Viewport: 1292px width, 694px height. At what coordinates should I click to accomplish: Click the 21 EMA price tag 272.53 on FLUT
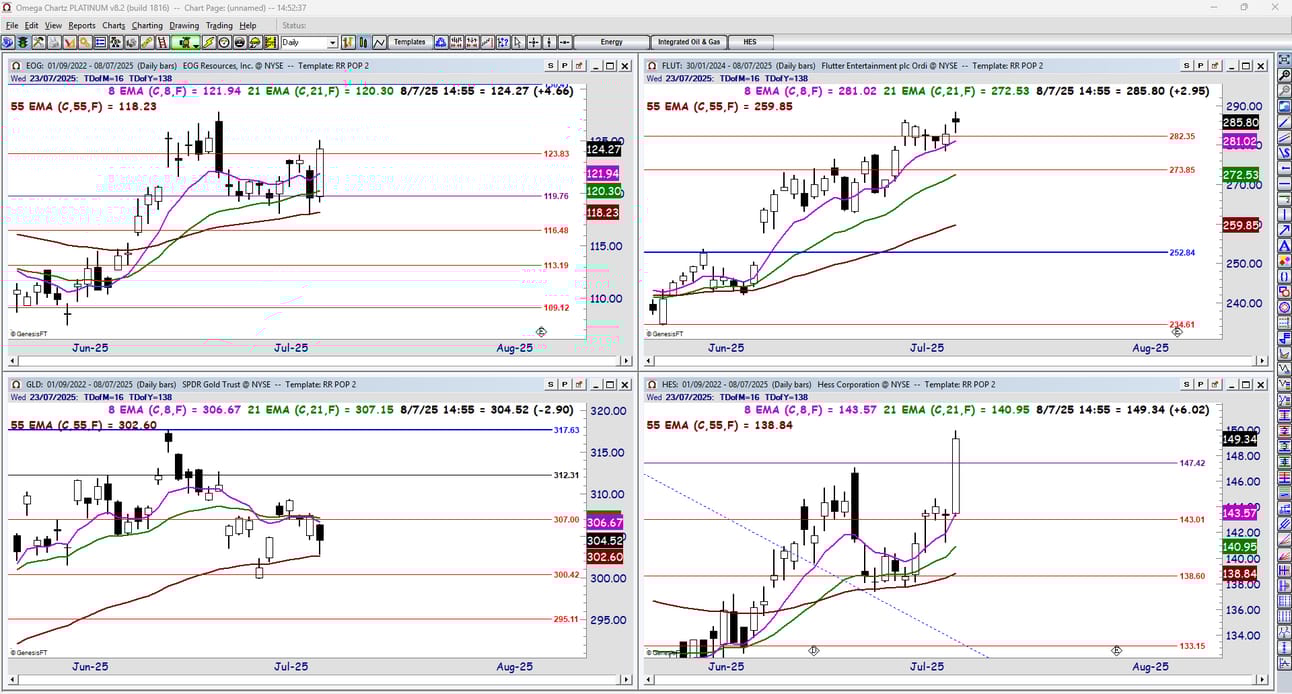click(x=1240, y=174)
